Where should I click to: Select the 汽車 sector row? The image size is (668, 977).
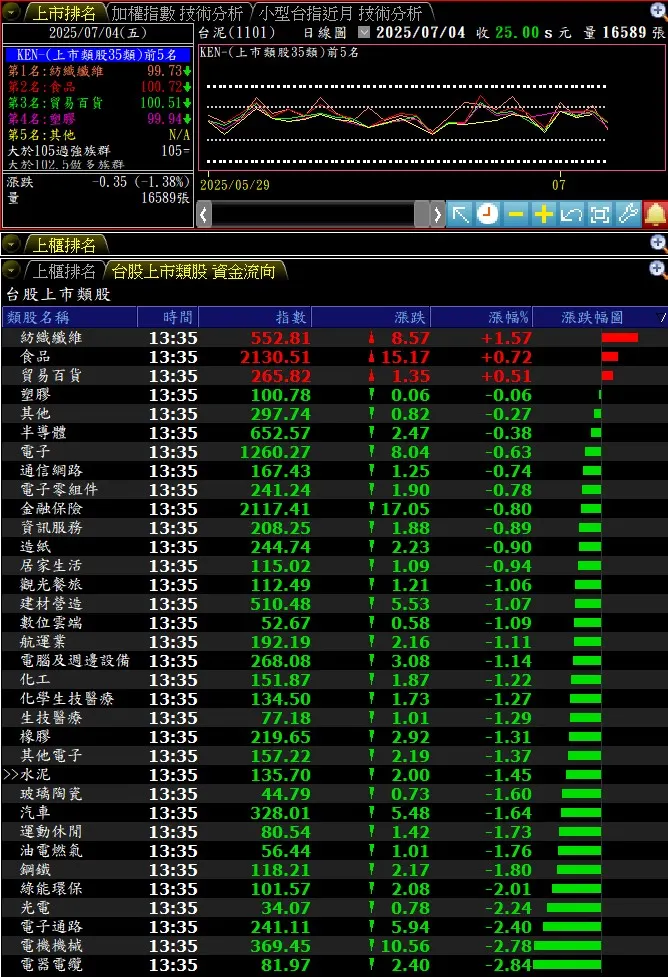[x=334, y=813]
